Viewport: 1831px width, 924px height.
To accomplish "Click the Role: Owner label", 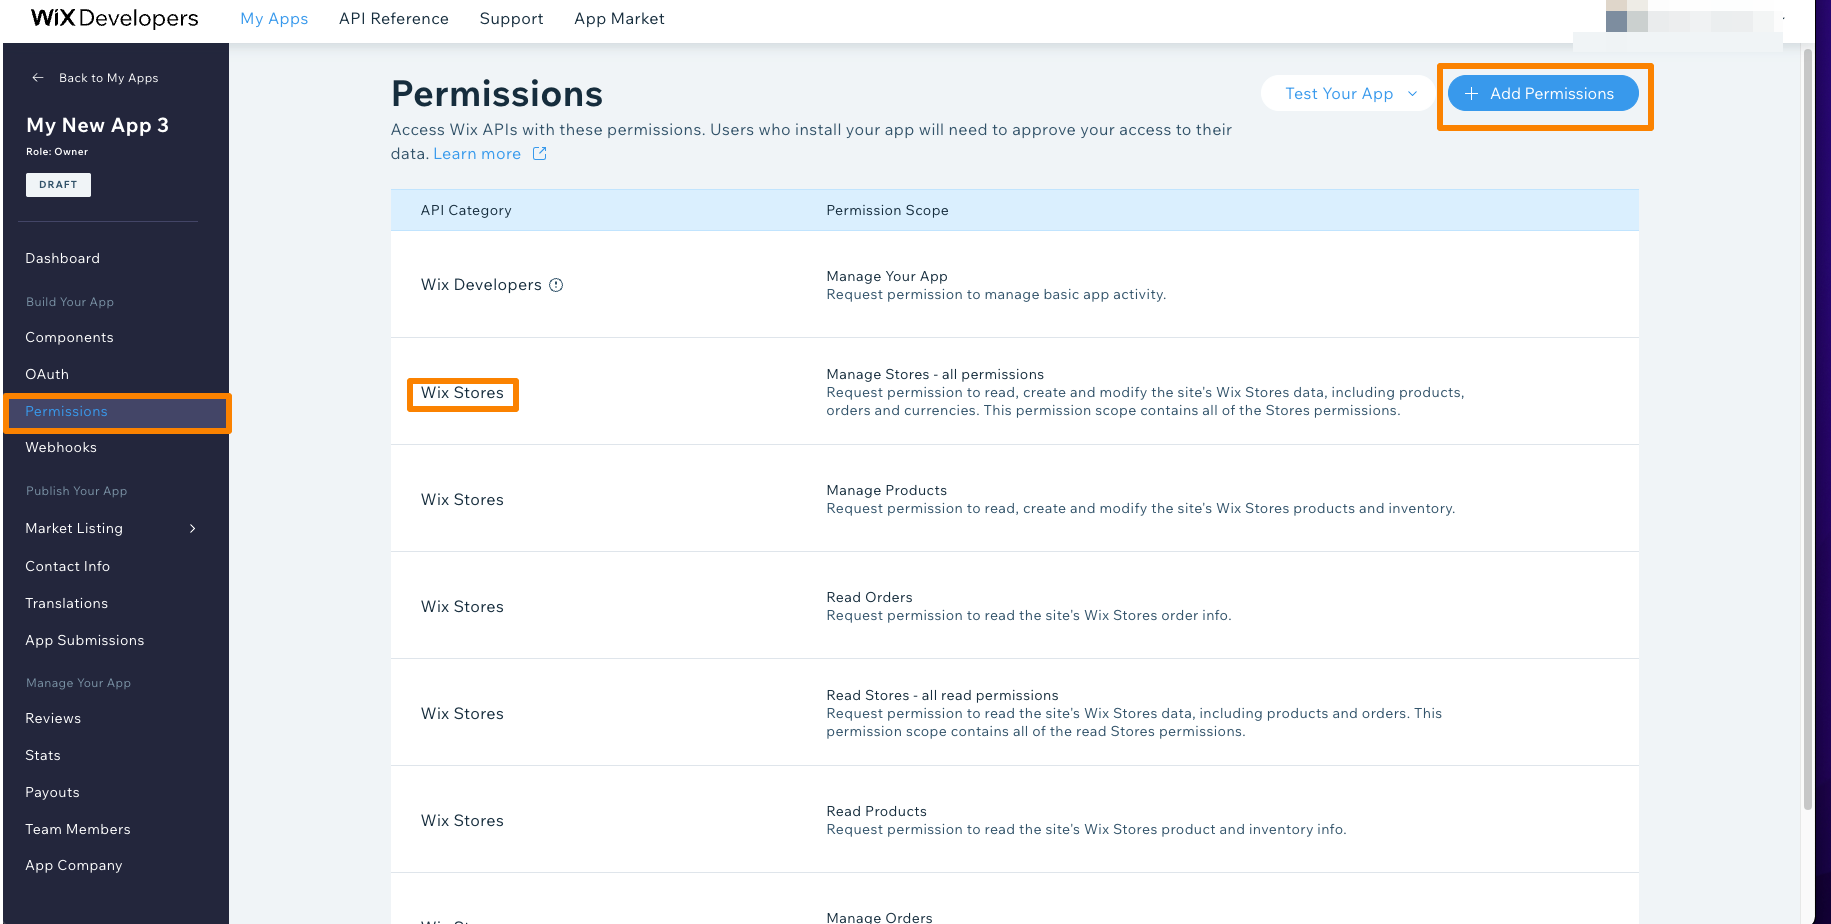I will point(57,152).
